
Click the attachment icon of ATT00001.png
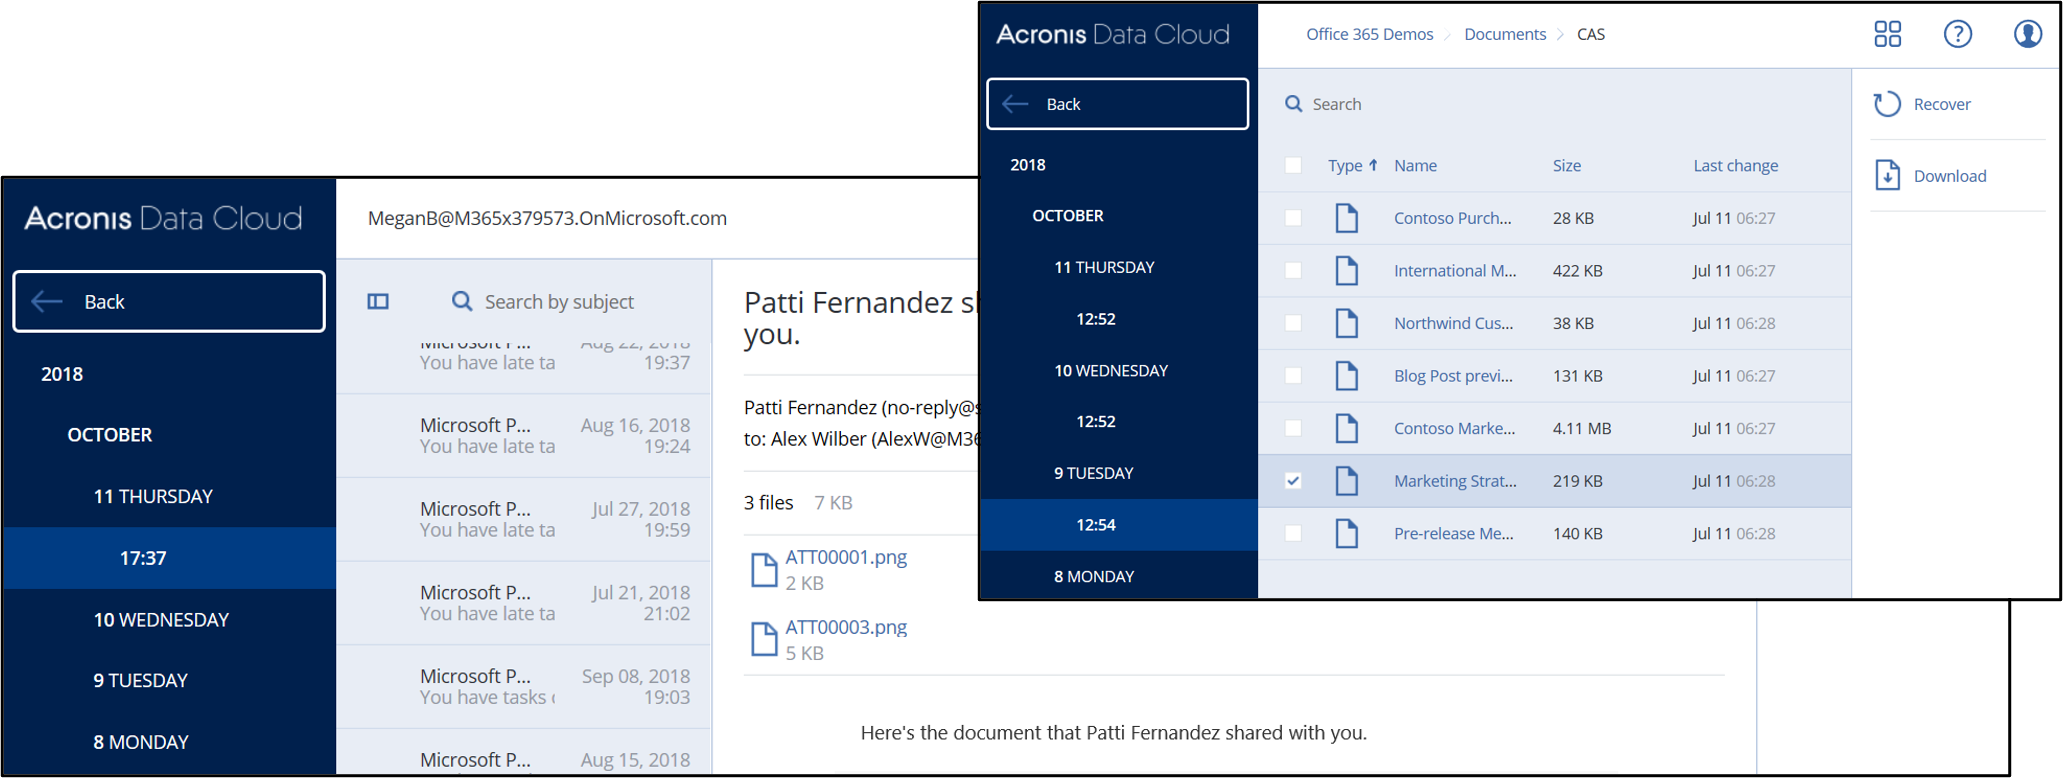tap(764, 570)
